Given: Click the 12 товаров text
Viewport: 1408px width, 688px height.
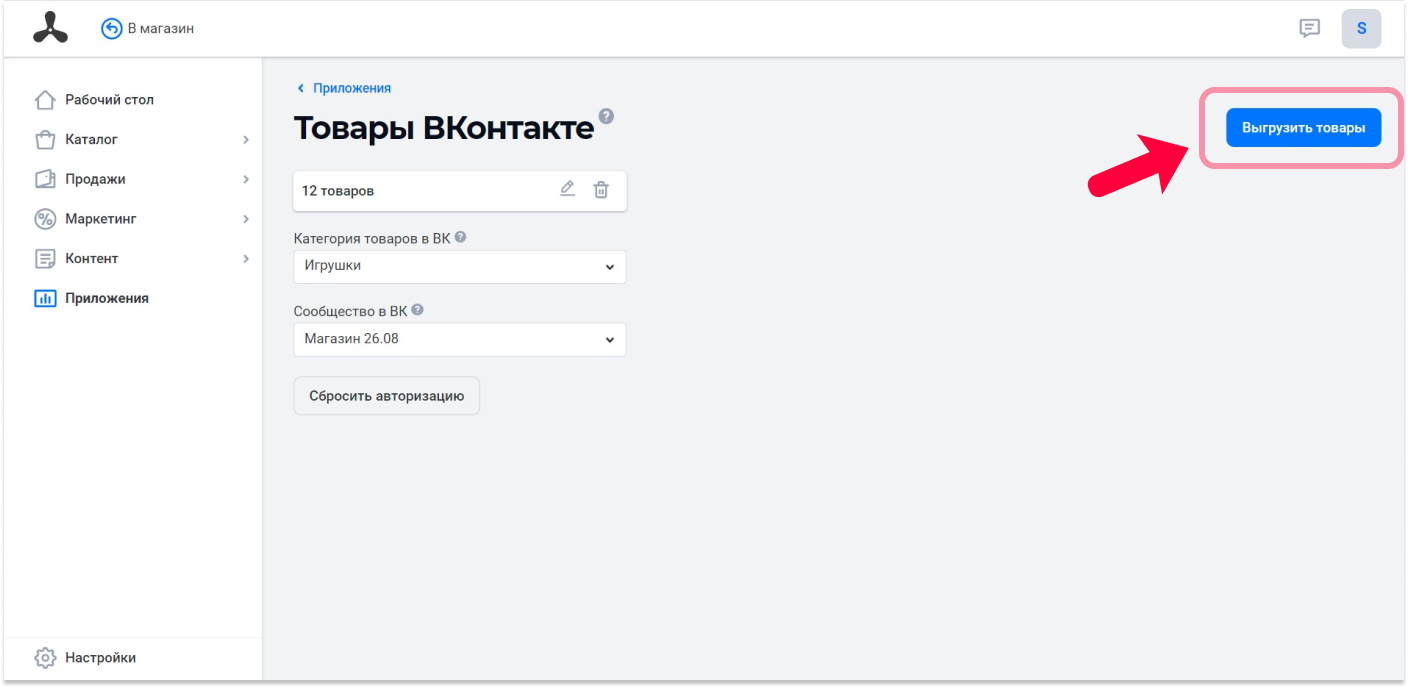Looking at the screenshot, I should [x=338, y=190].
